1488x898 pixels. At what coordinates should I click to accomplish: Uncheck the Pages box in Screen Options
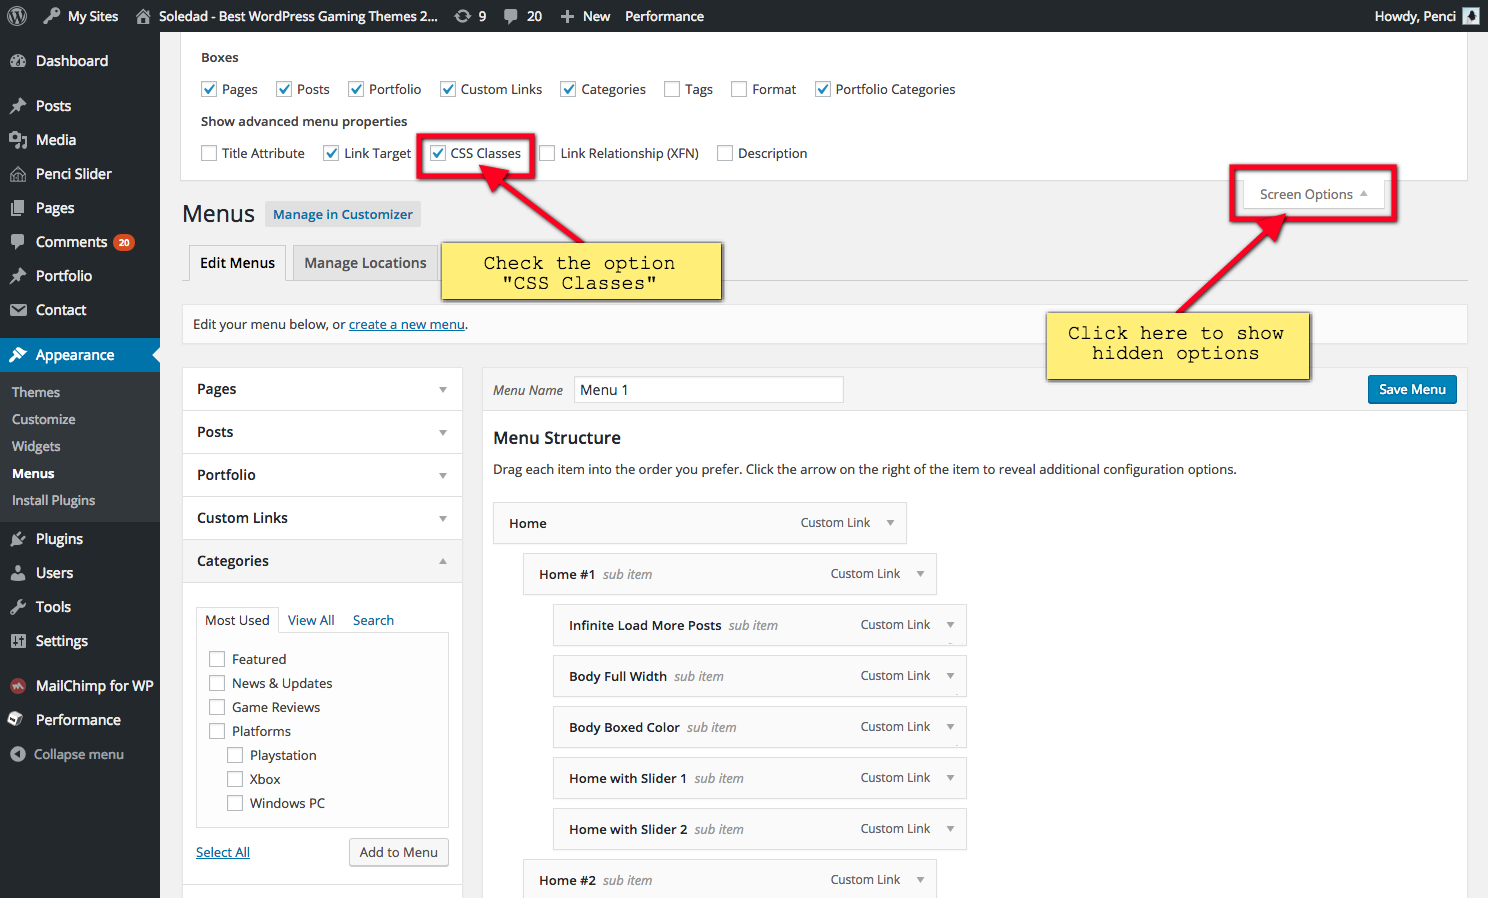[x=209, y=89]
